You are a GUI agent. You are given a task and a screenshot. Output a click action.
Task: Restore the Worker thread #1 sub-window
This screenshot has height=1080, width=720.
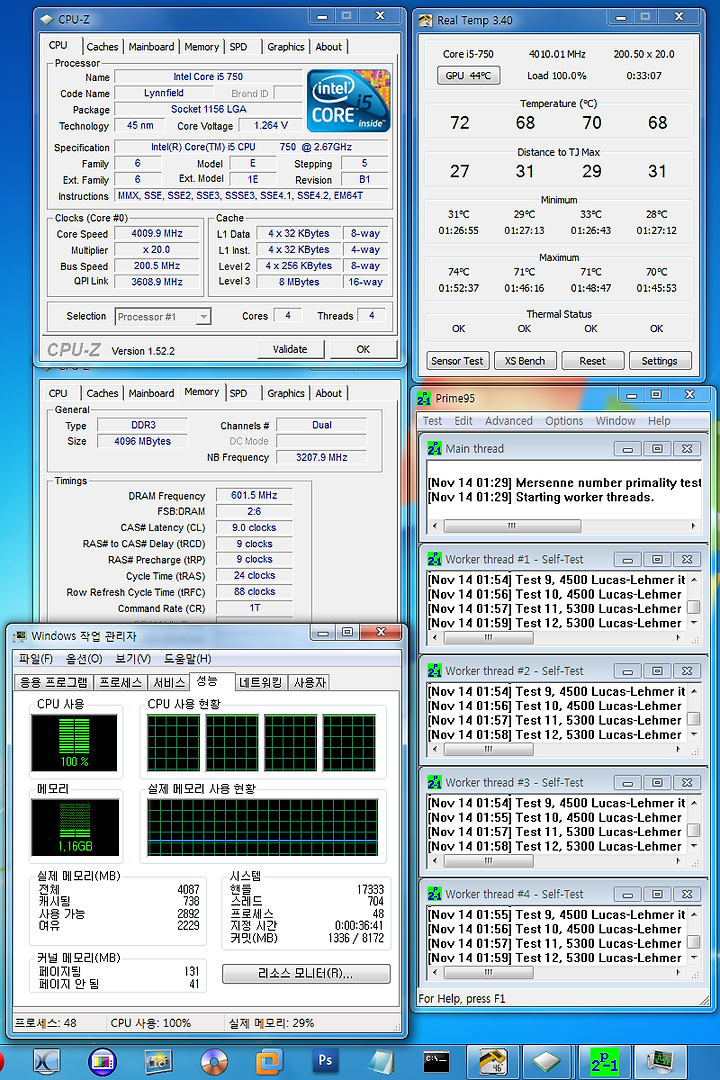657,559
